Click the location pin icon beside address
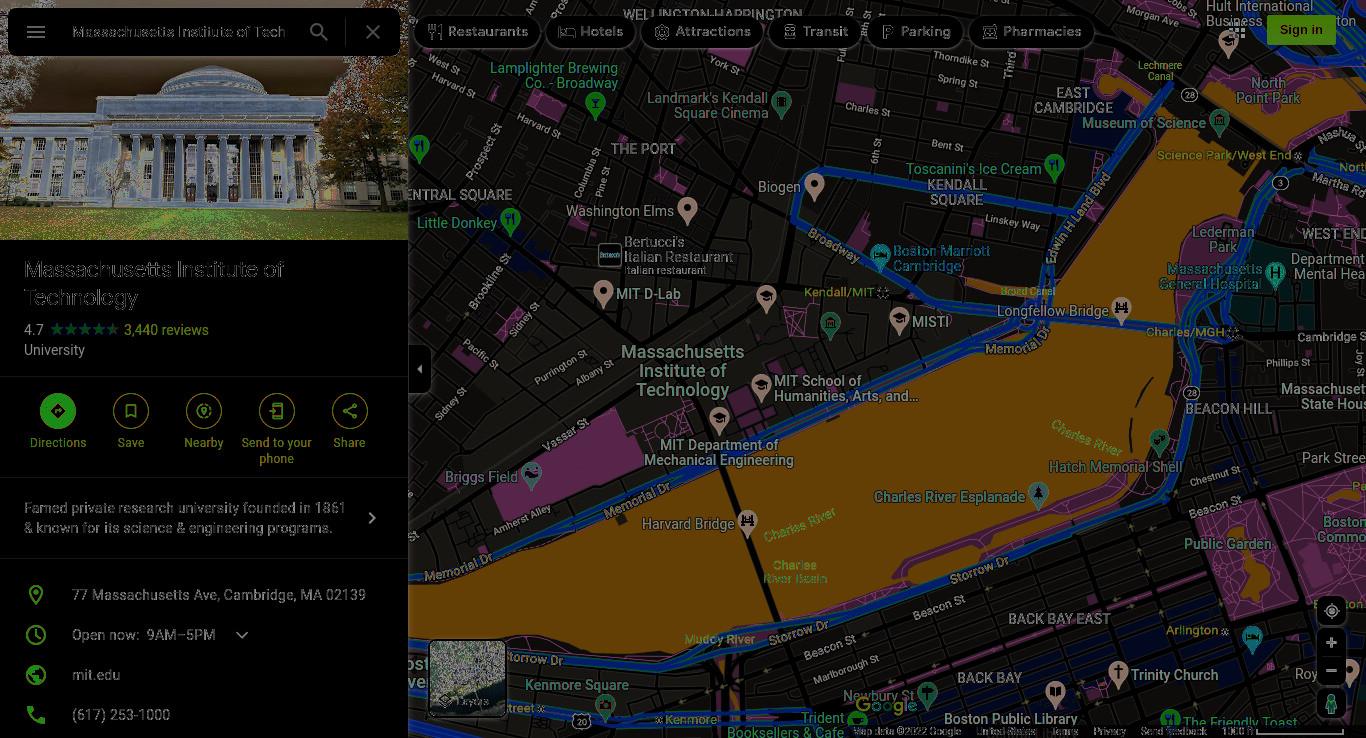This screenshot has width=1366, height=738. click(x=36, y=595)
